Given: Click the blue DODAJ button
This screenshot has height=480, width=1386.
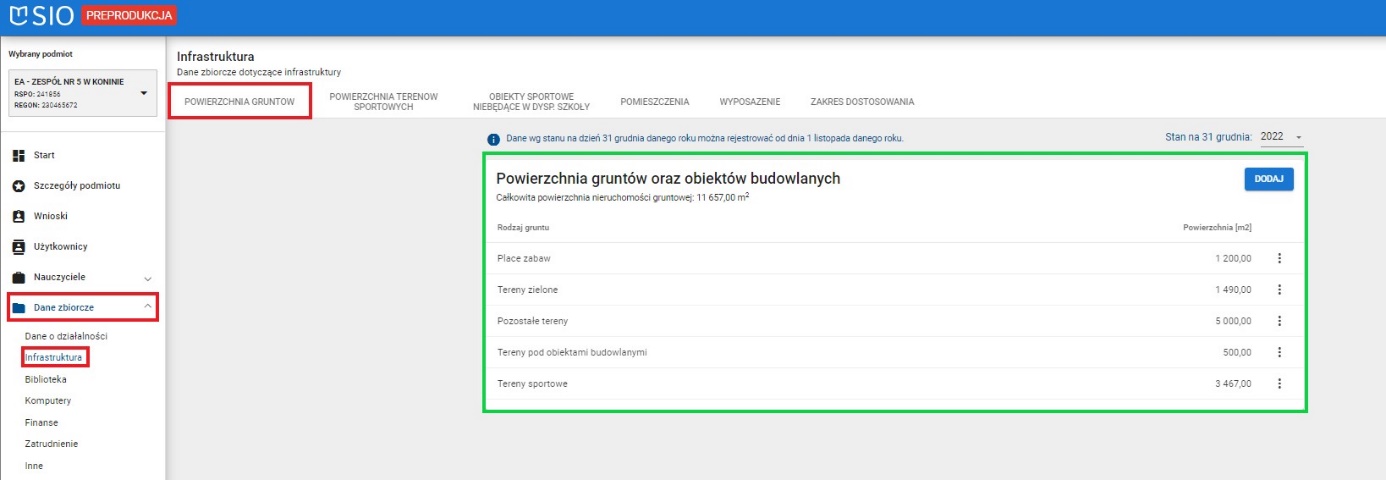Looking at the screenshot, I should 1269,178.
